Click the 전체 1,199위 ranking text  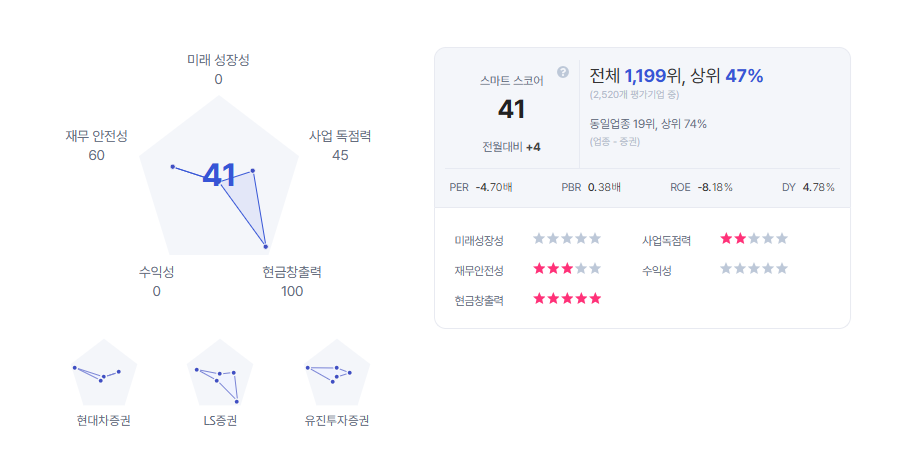pyautogui.click(x=636, y=76)
